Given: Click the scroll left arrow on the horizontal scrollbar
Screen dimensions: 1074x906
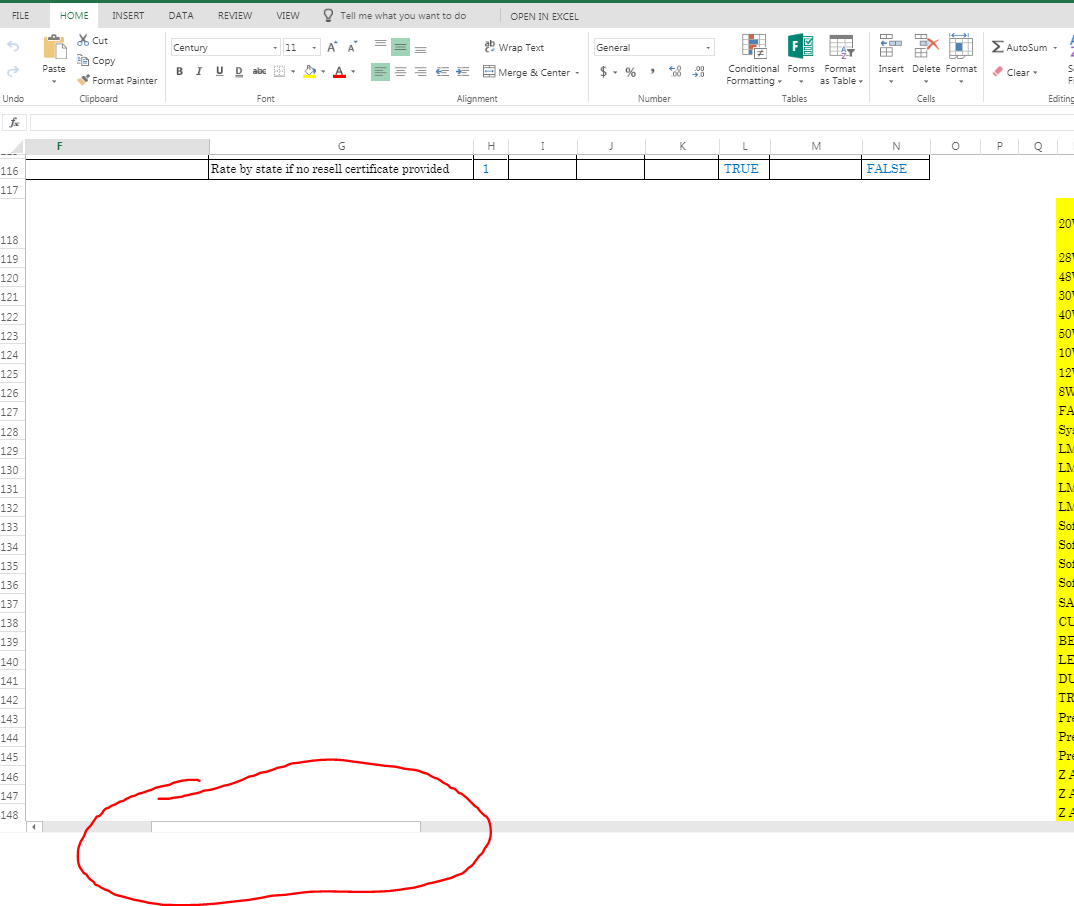Looking at the screenshot, I should (34, 827).
